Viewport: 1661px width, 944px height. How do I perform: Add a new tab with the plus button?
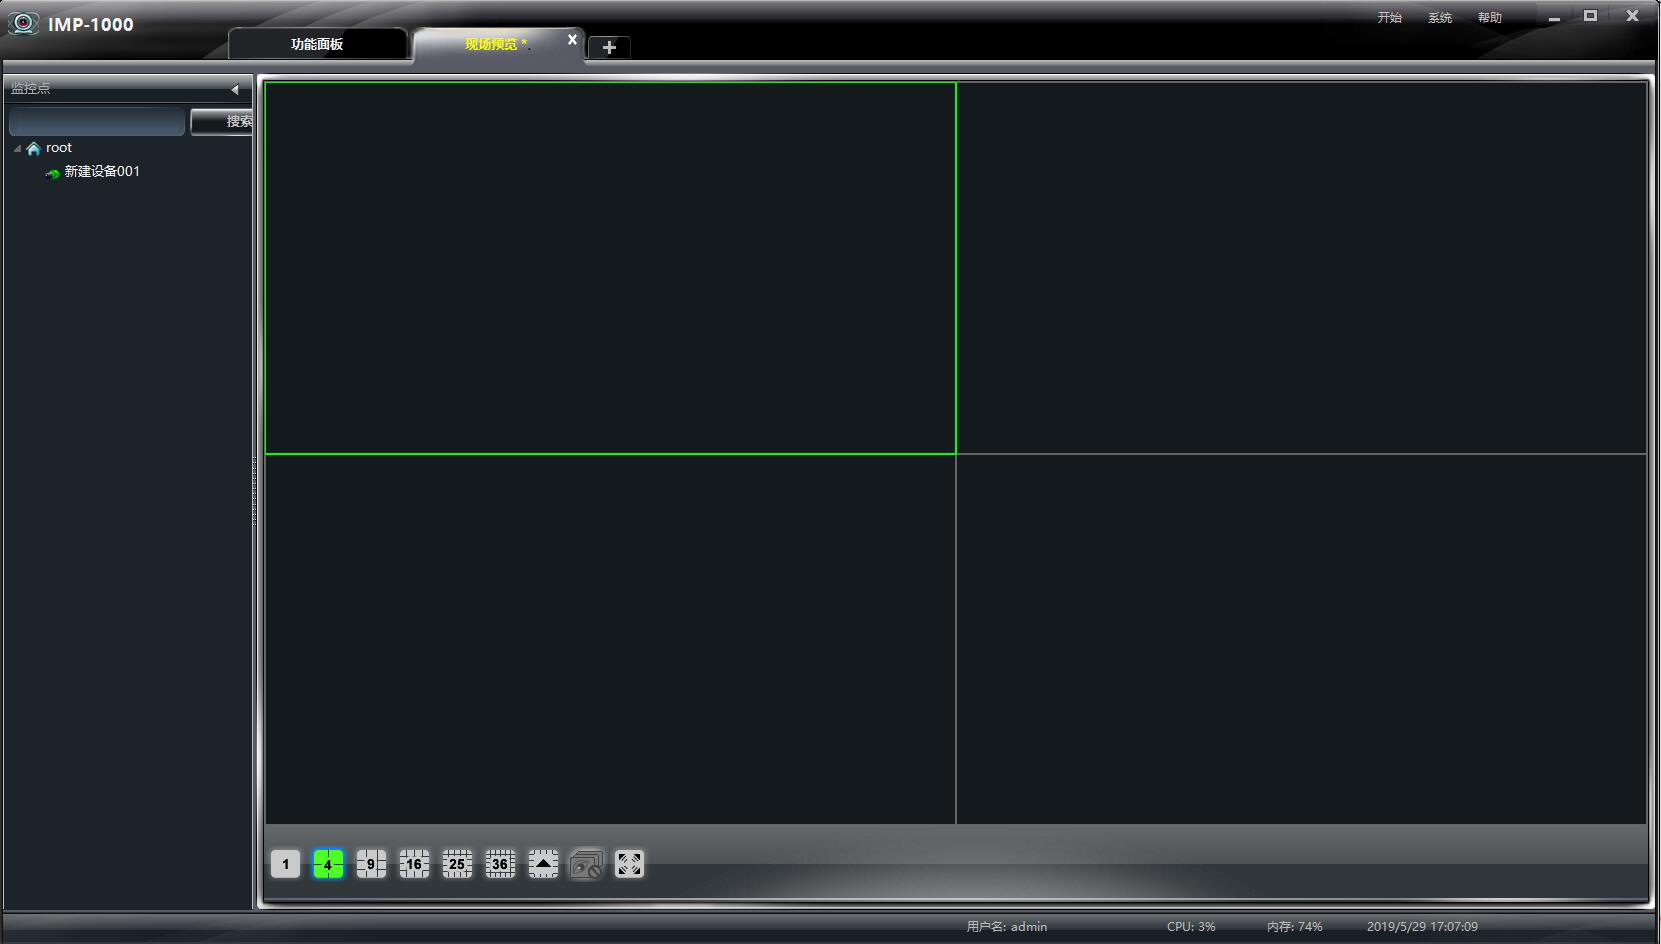click(x=609, y=47)
